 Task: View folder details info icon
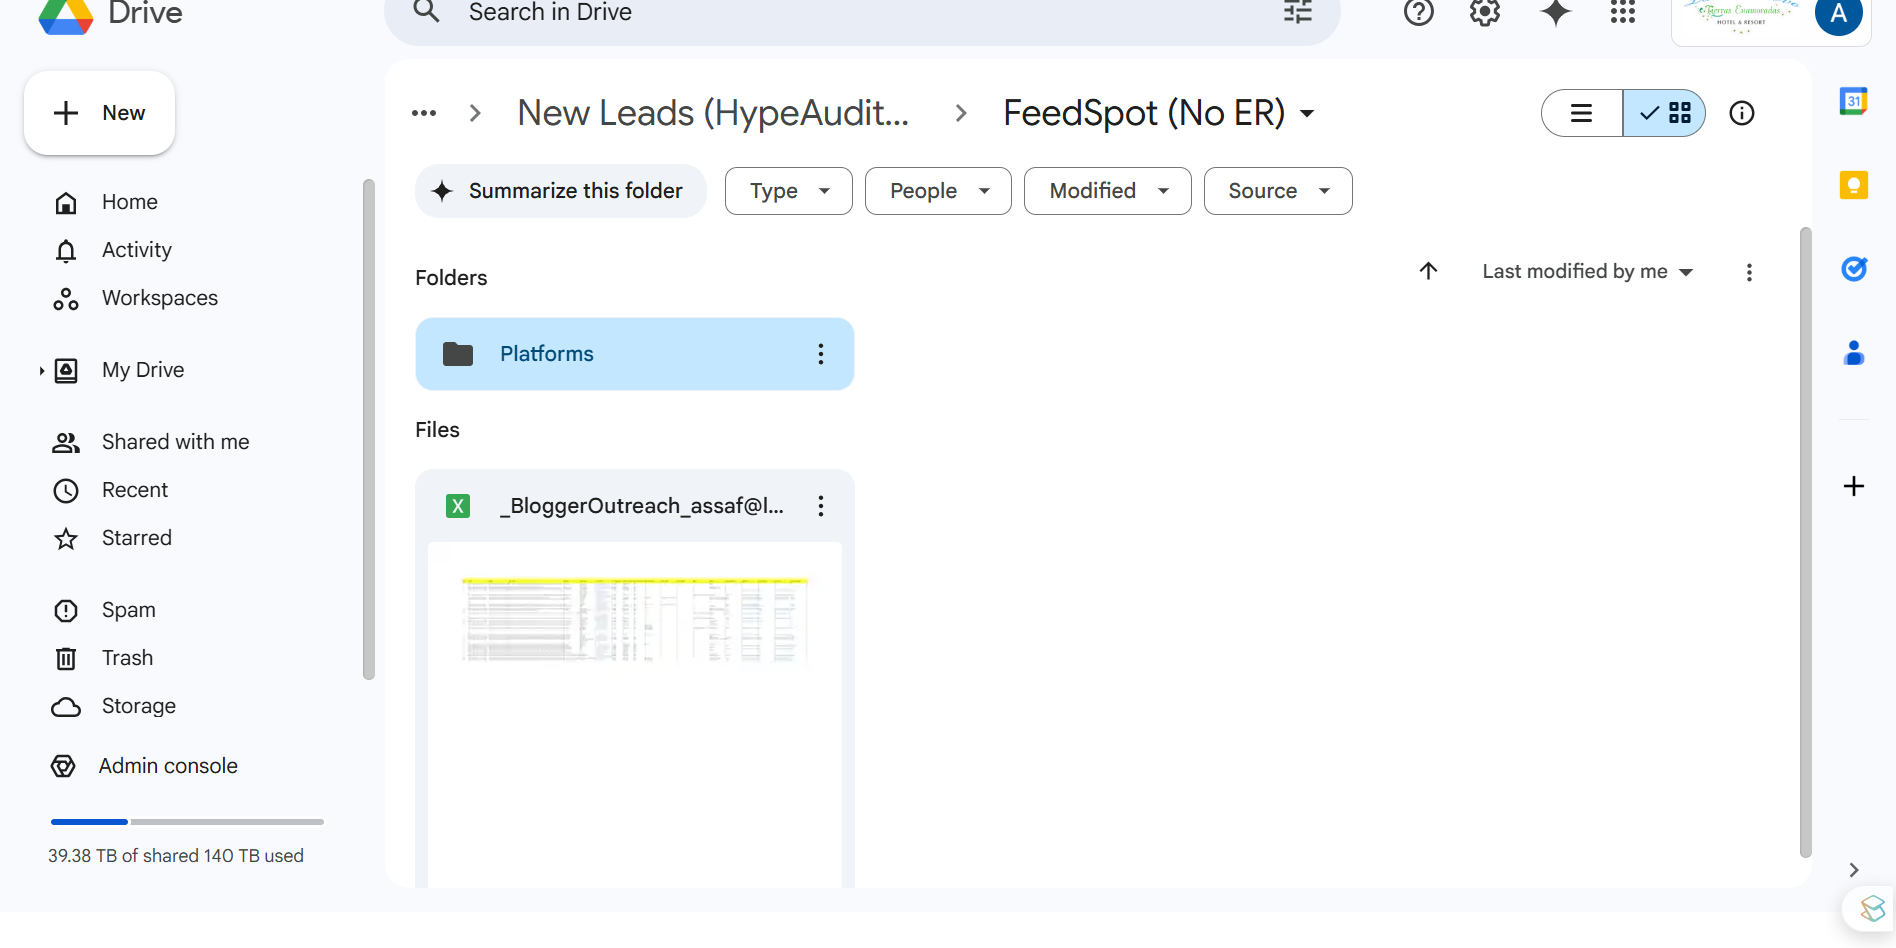click(x=1742, y=113)
